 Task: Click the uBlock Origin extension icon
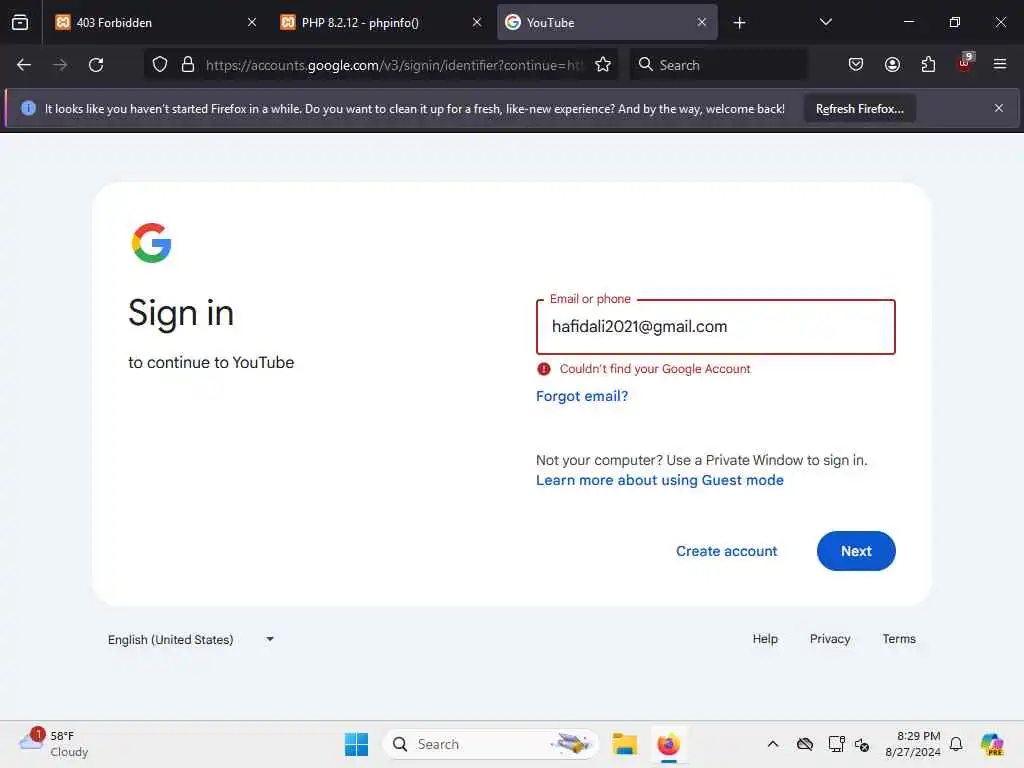coord(965,63)
